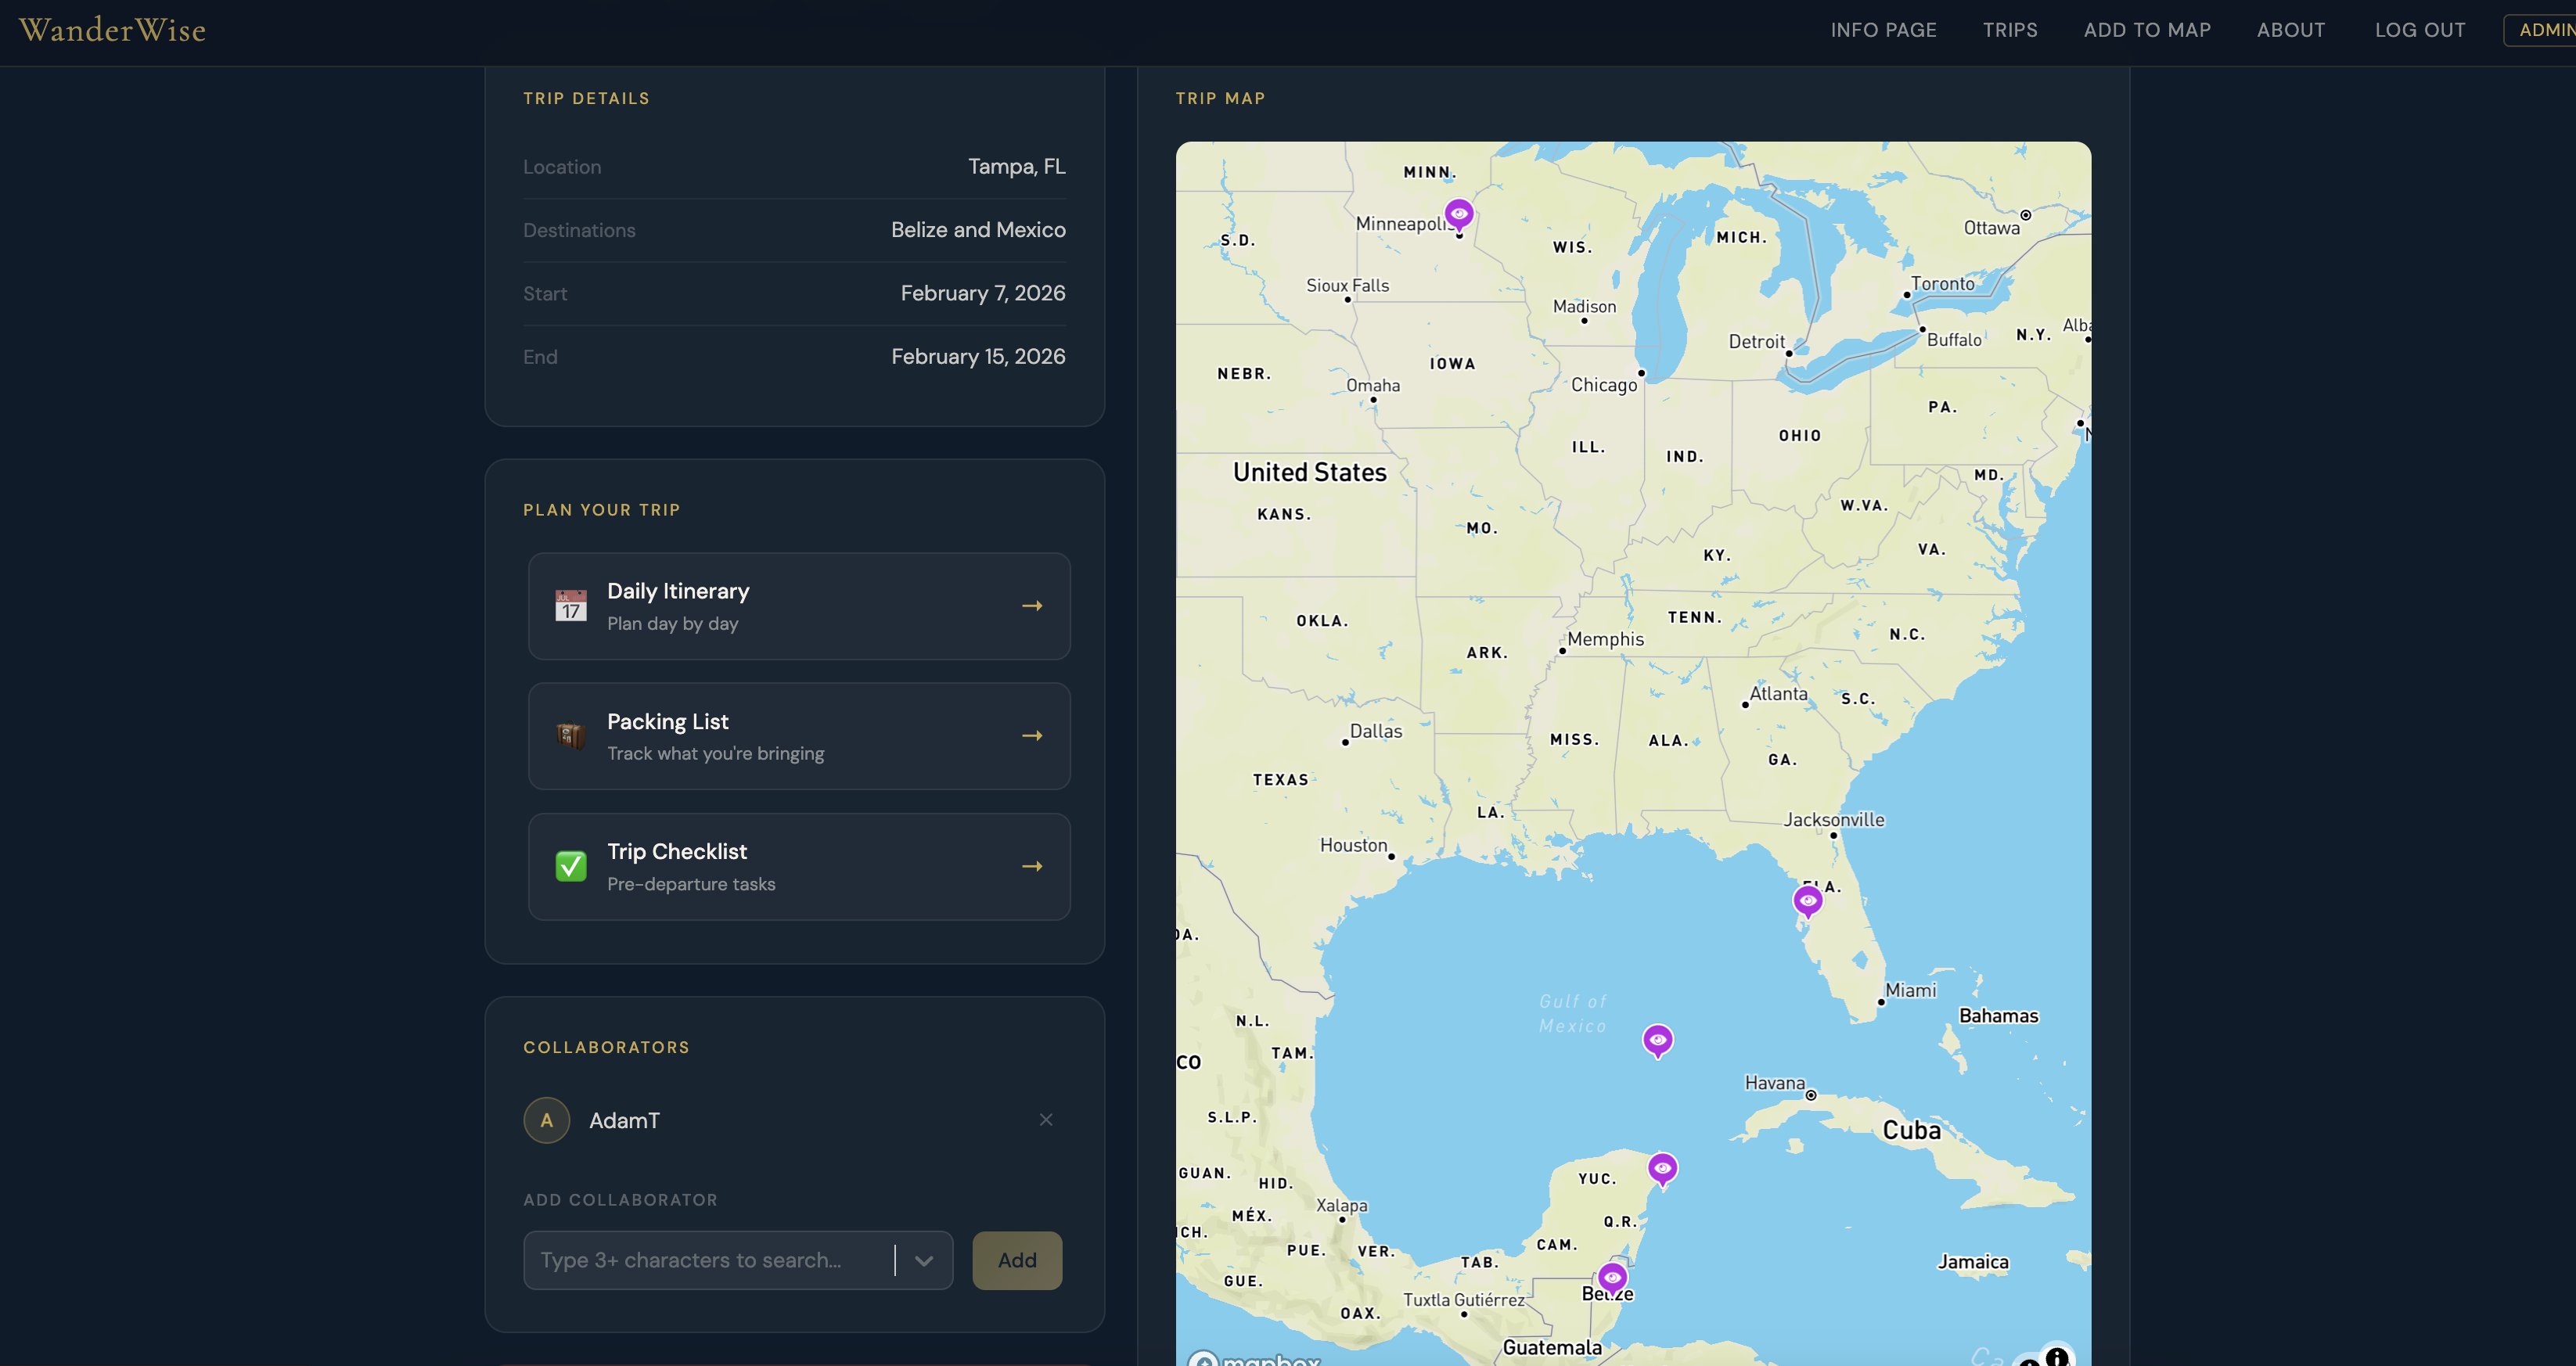The image size is (2576, 1366).
Task: Click the map pin in the Gulf of Mexico
Action: [x=1658, y=1039]
